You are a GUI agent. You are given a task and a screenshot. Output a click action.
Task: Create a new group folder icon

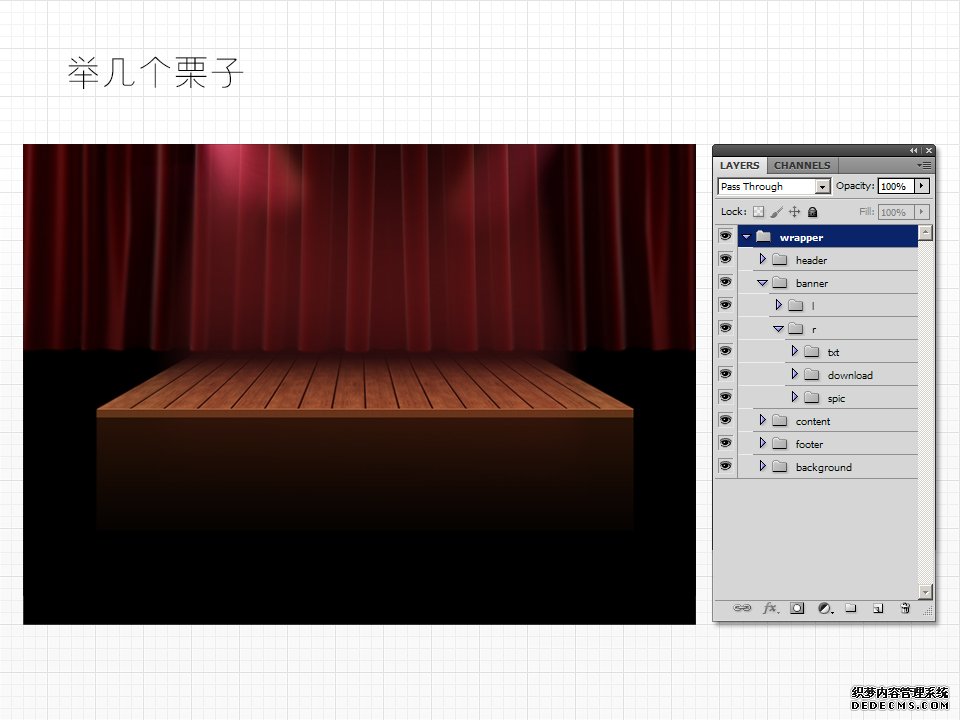[x=850, y=608]
